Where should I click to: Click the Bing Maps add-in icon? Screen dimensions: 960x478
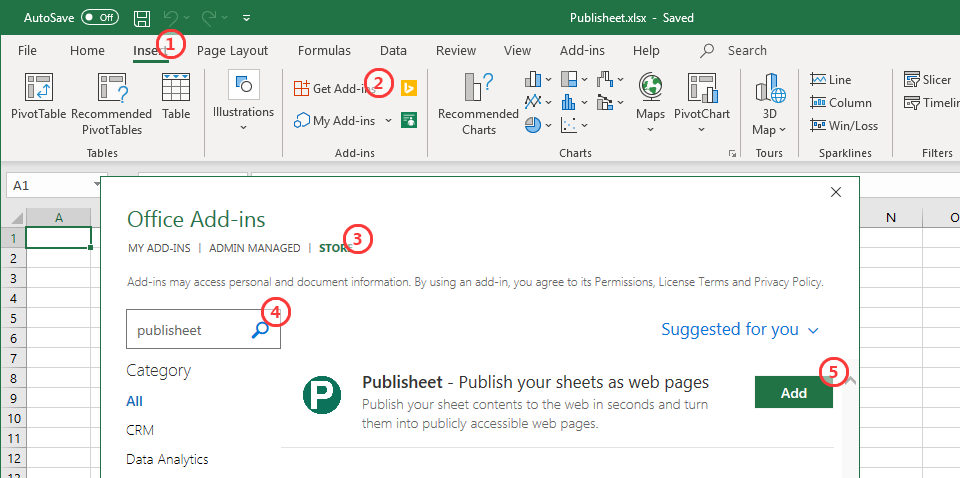tap(408, 89)
